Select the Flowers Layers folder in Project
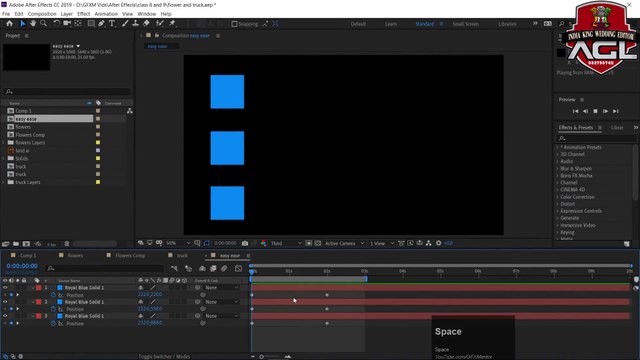This screenshot has height=360, width=640. (x=30, y=142)
